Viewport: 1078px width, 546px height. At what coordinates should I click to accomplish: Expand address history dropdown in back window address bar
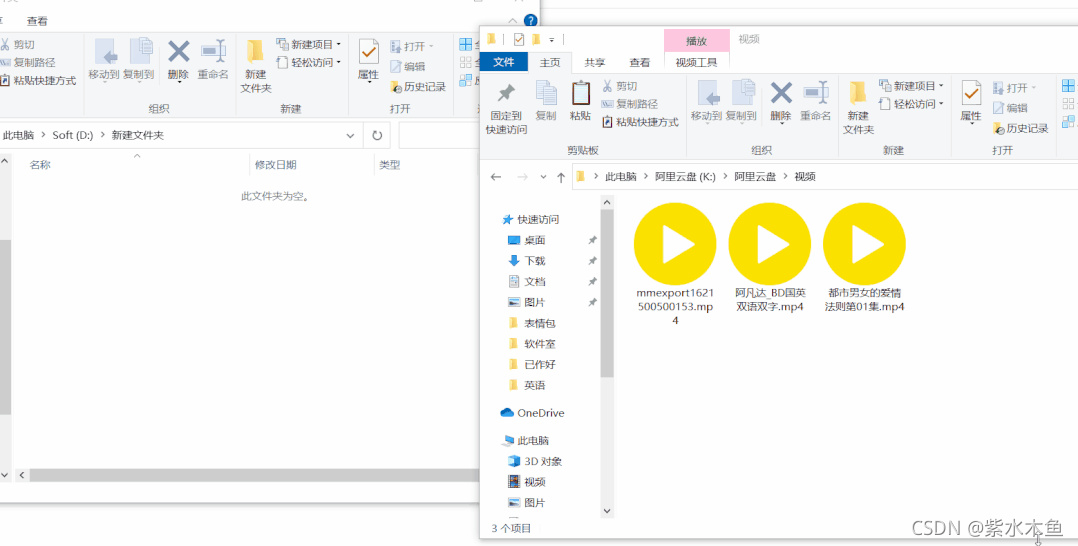pyautogui.click(x=351, y=135)
